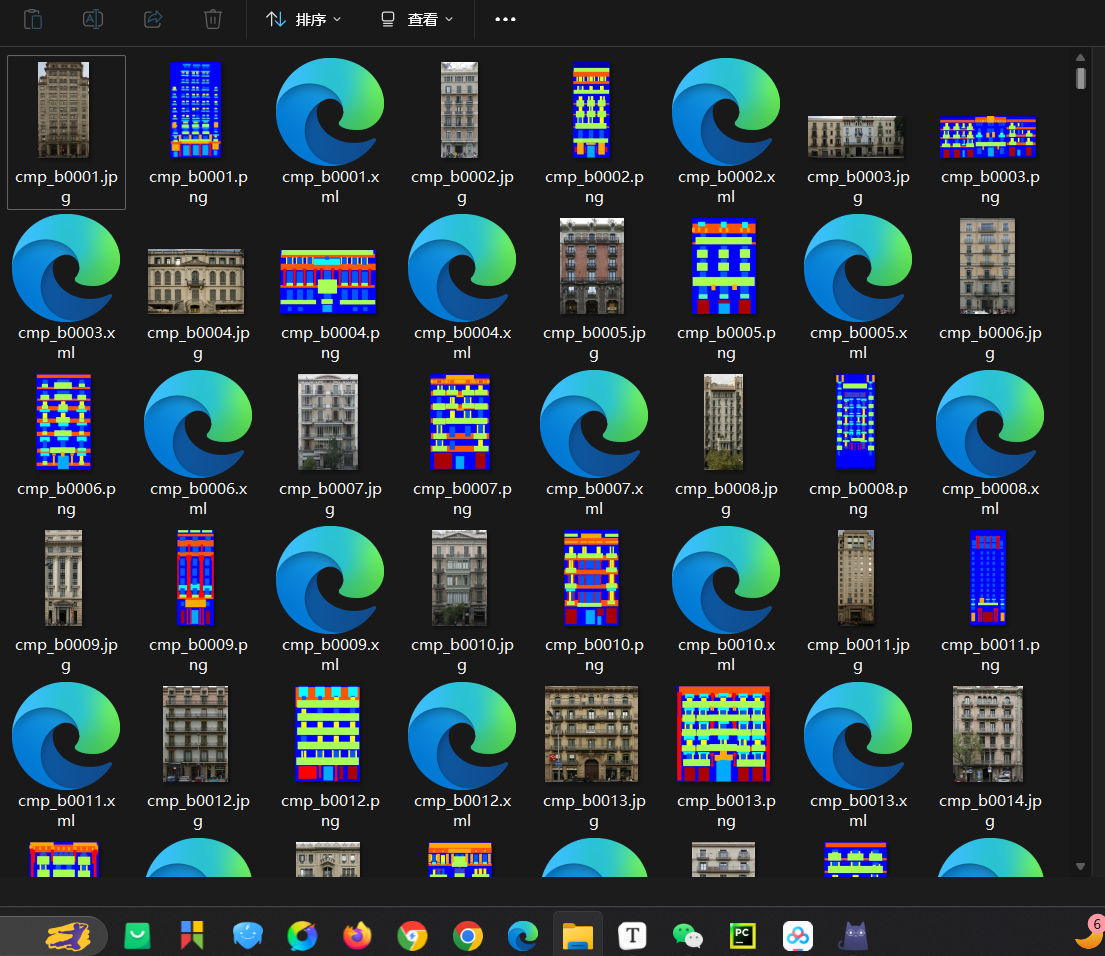Select the cmp_b0011.xml Edge file icon
The width and height of the screenshot is (1105, 956).
pyautogui.click(x=66, y=736)
